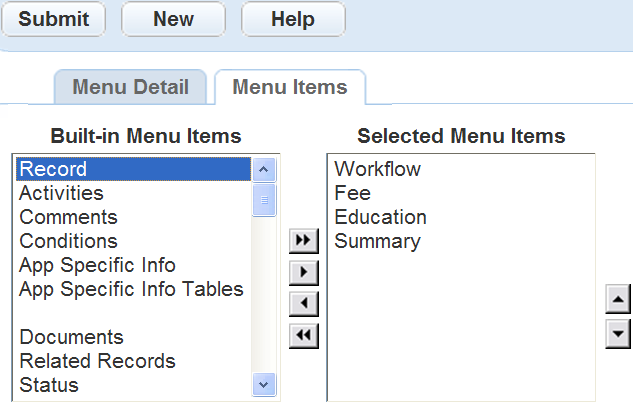Switch to the Menu Detail tab
The width and height of the screenshot is (633, 406).
[x=130, y=87]
